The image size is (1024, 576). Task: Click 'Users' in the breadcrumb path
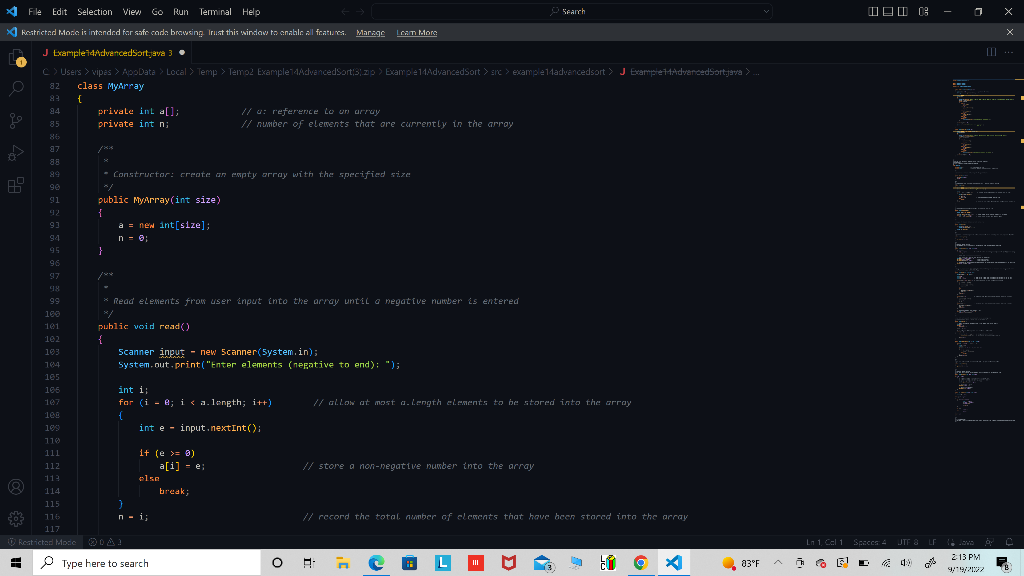[71, 72]
